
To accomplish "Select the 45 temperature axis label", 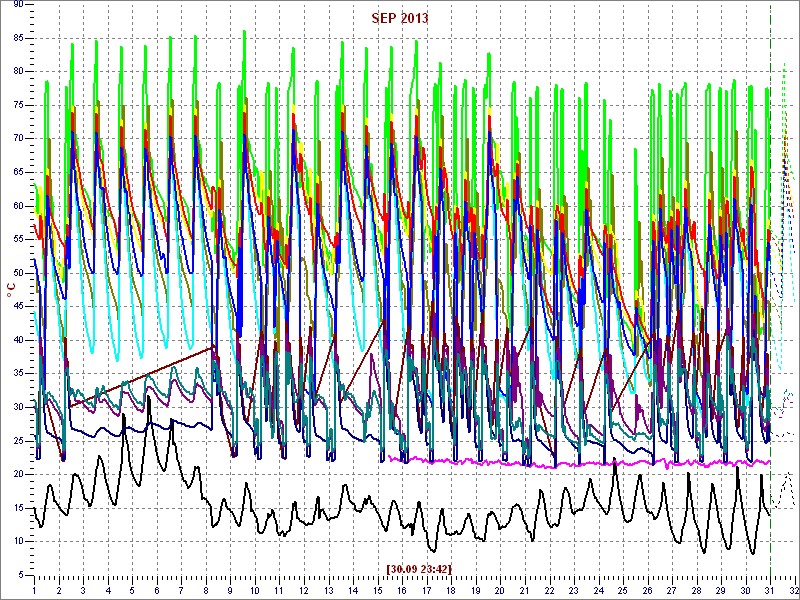I will click(18, 307).
